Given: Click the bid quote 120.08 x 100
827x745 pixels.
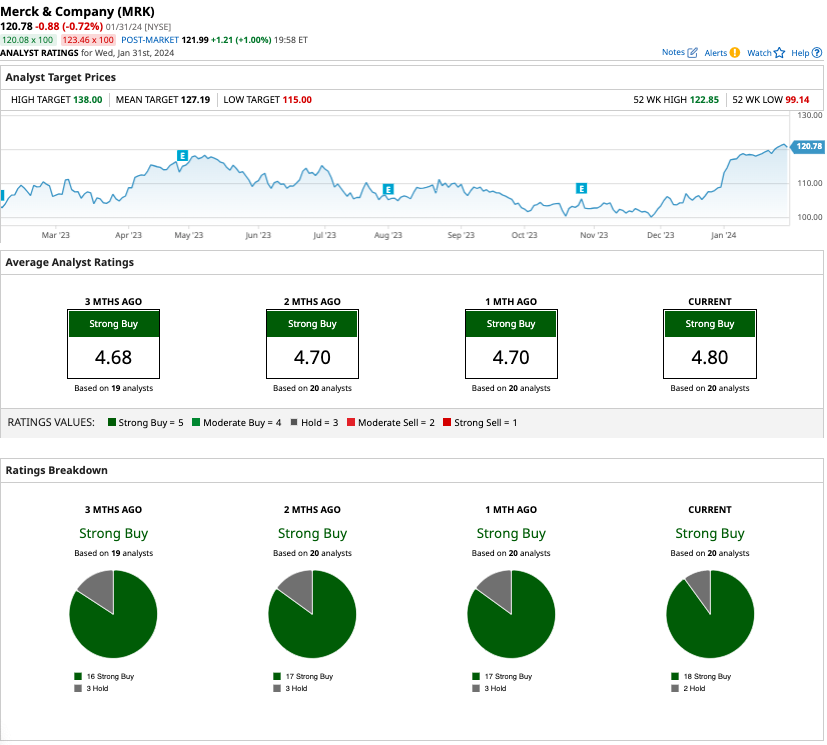Looking at the screenshot, I should (27, 40).
